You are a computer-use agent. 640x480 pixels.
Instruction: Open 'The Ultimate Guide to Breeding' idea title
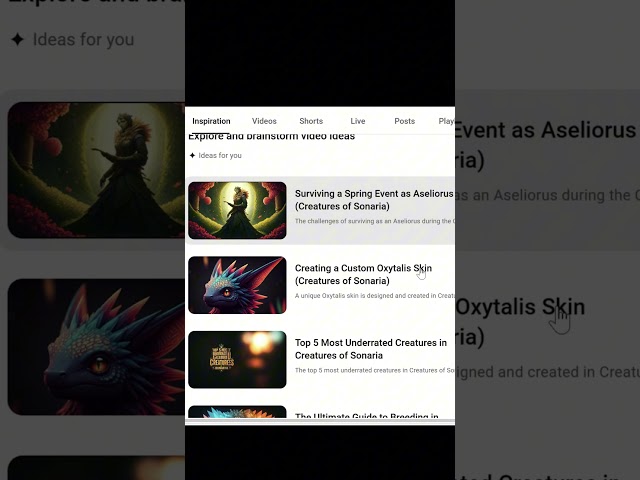tap(367, 416)
